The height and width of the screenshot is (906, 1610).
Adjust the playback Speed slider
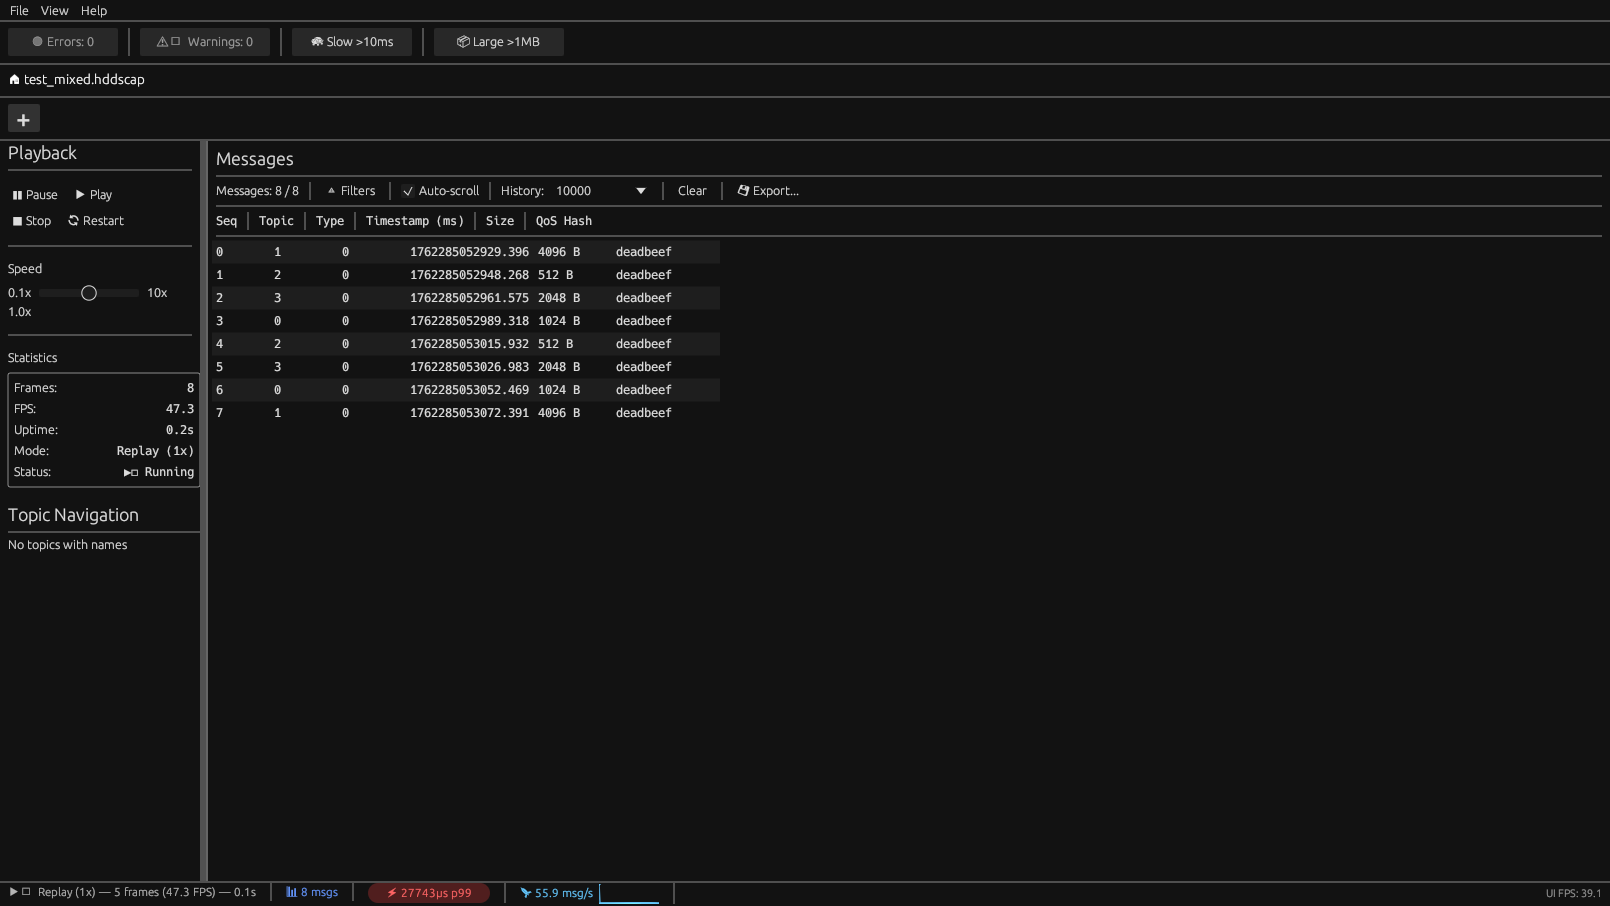[x=89, y=293]
